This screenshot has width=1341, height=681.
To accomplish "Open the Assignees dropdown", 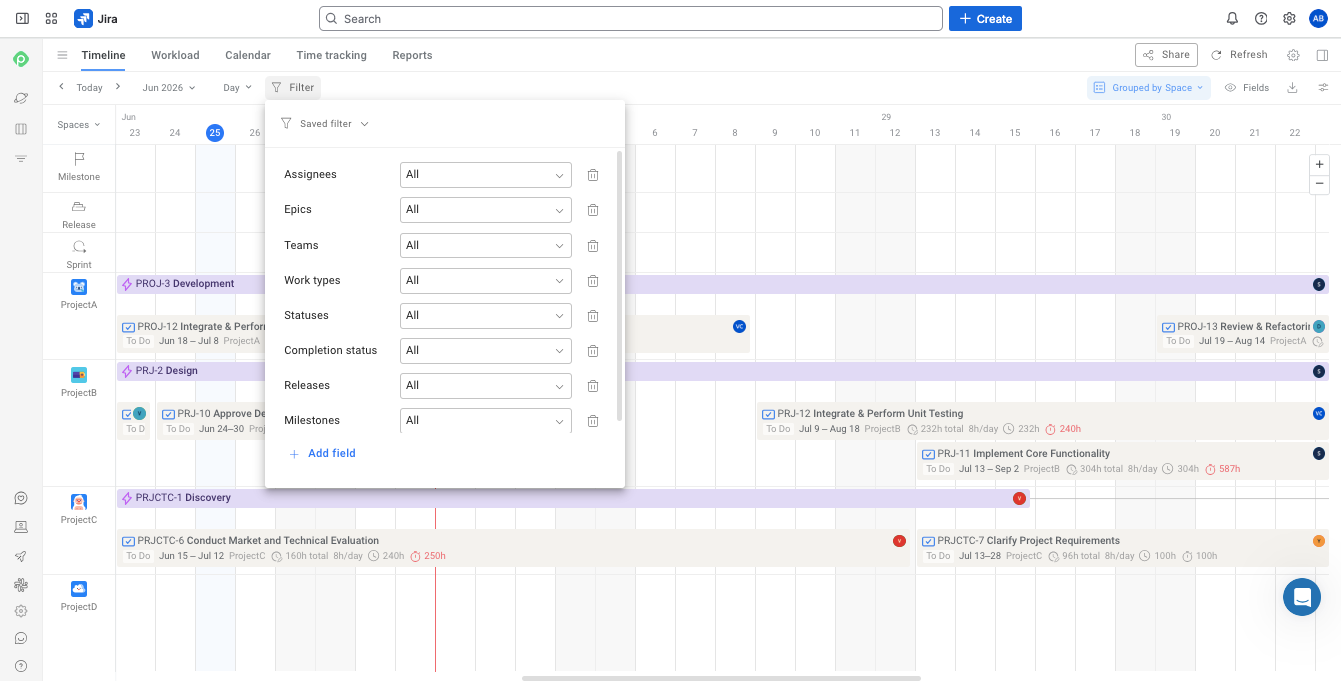I will (x=485, y=175).
